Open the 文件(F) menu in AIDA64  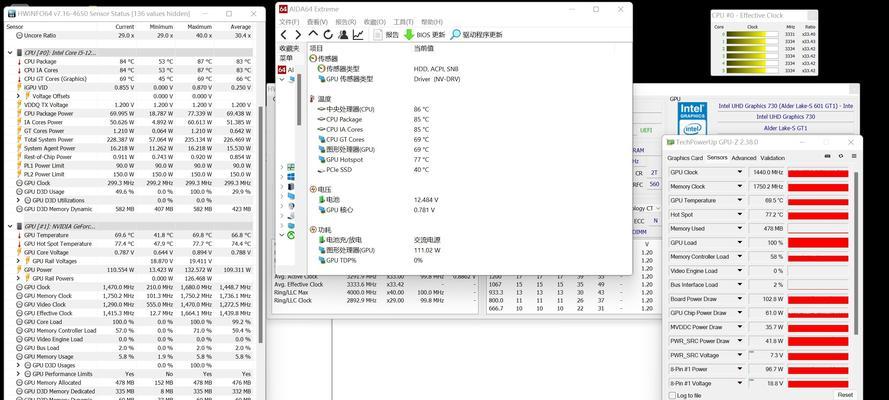point(289,22)
